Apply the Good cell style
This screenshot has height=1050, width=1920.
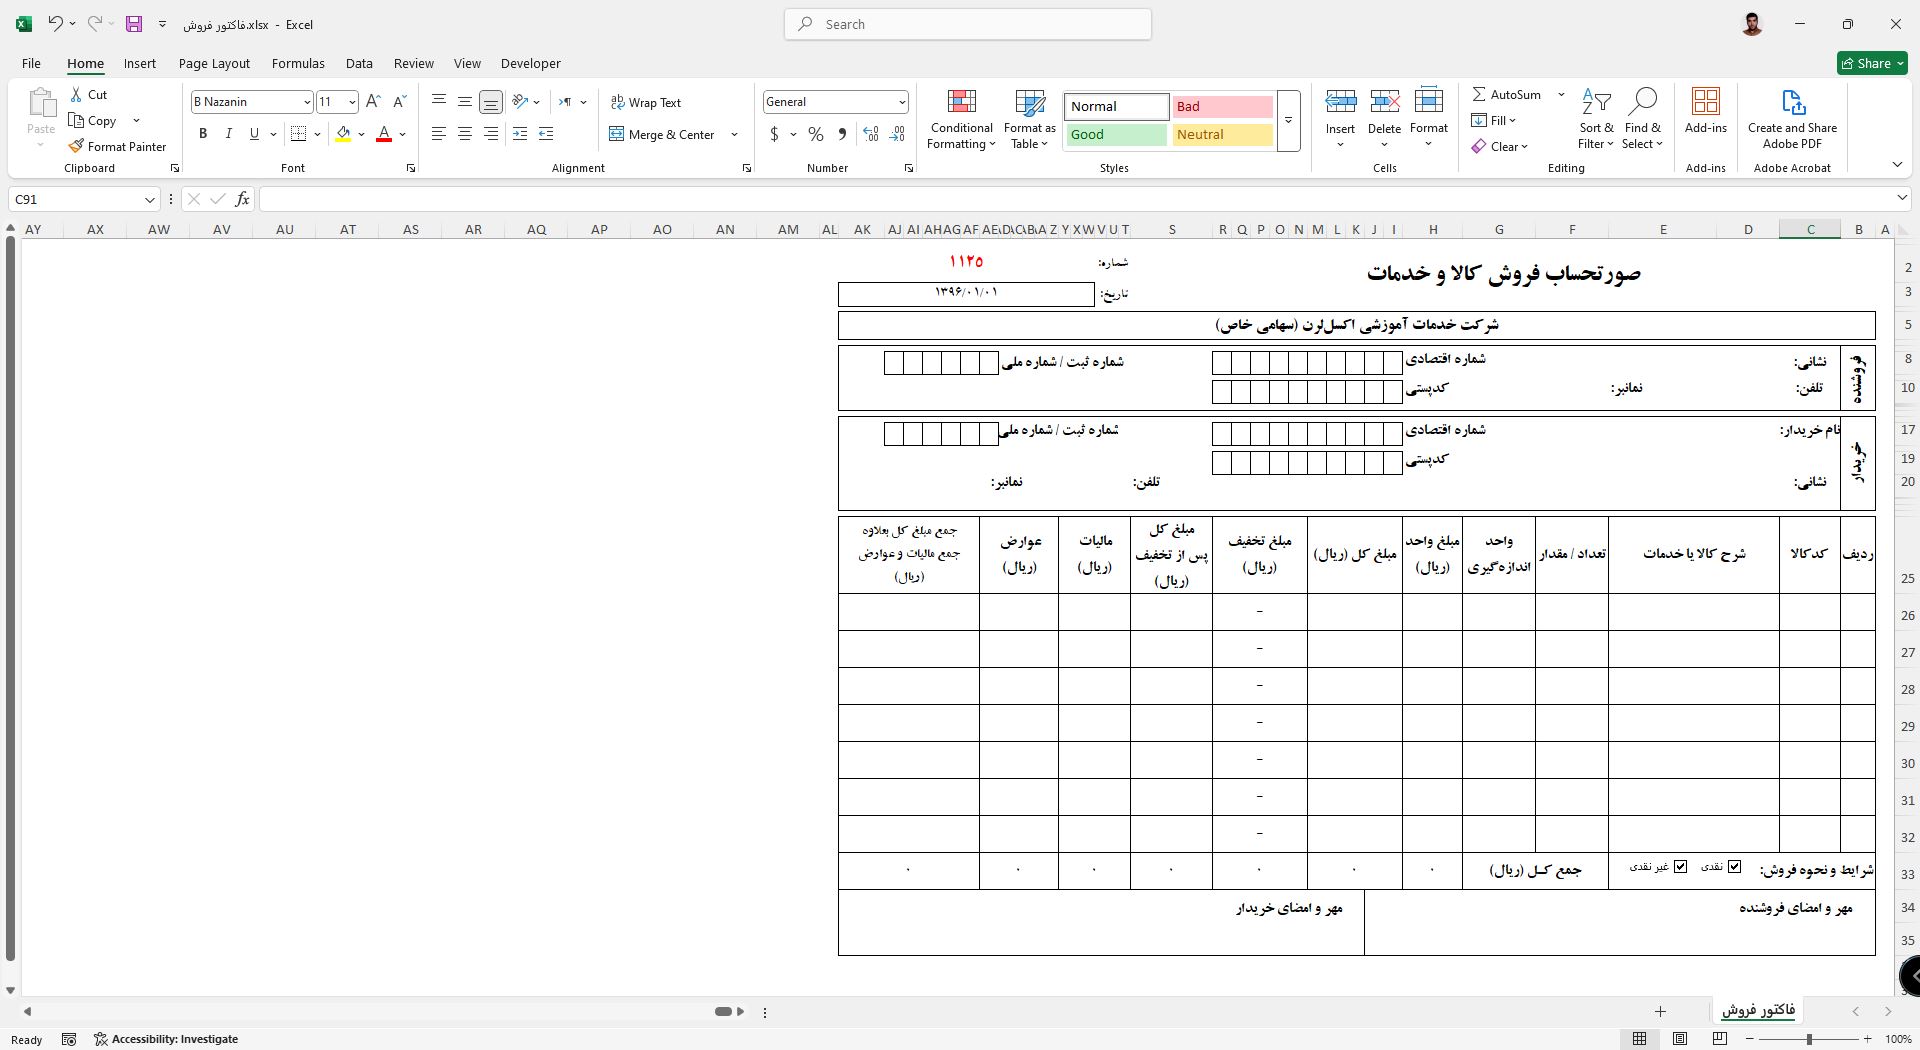pyautogui.click(x=1116, y=135)
